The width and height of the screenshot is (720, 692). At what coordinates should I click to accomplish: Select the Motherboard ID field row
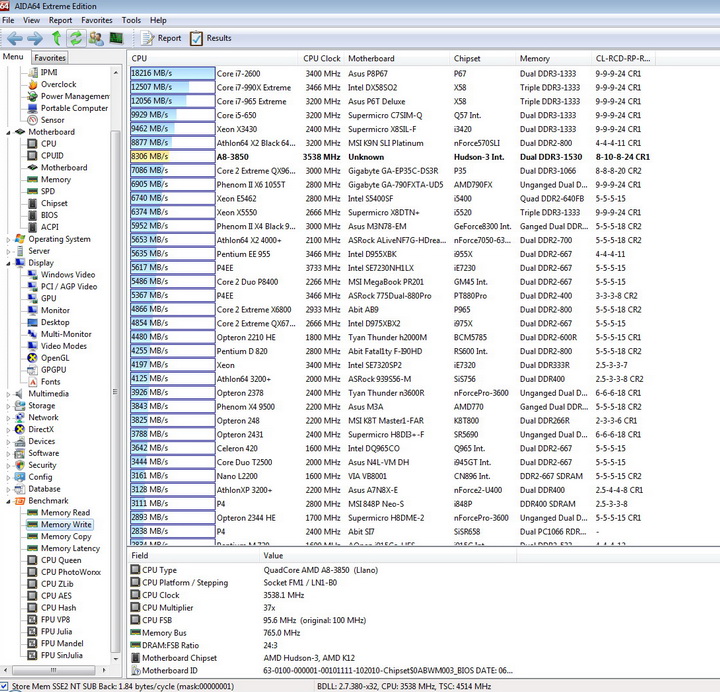click(321, 670)
